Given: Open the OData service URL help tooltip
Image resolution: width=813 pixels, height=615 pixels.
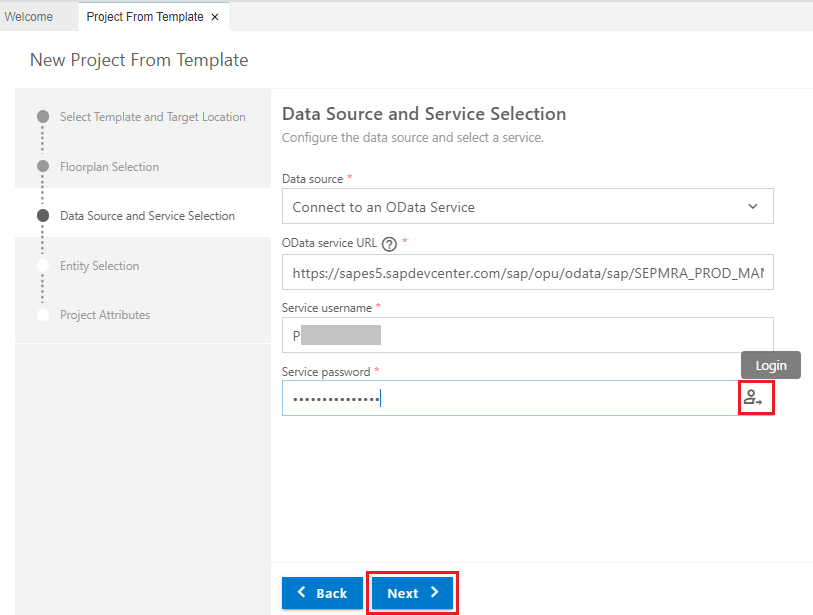Looking at the screenshot, I should pyautogui.click(x=389, y=242).
